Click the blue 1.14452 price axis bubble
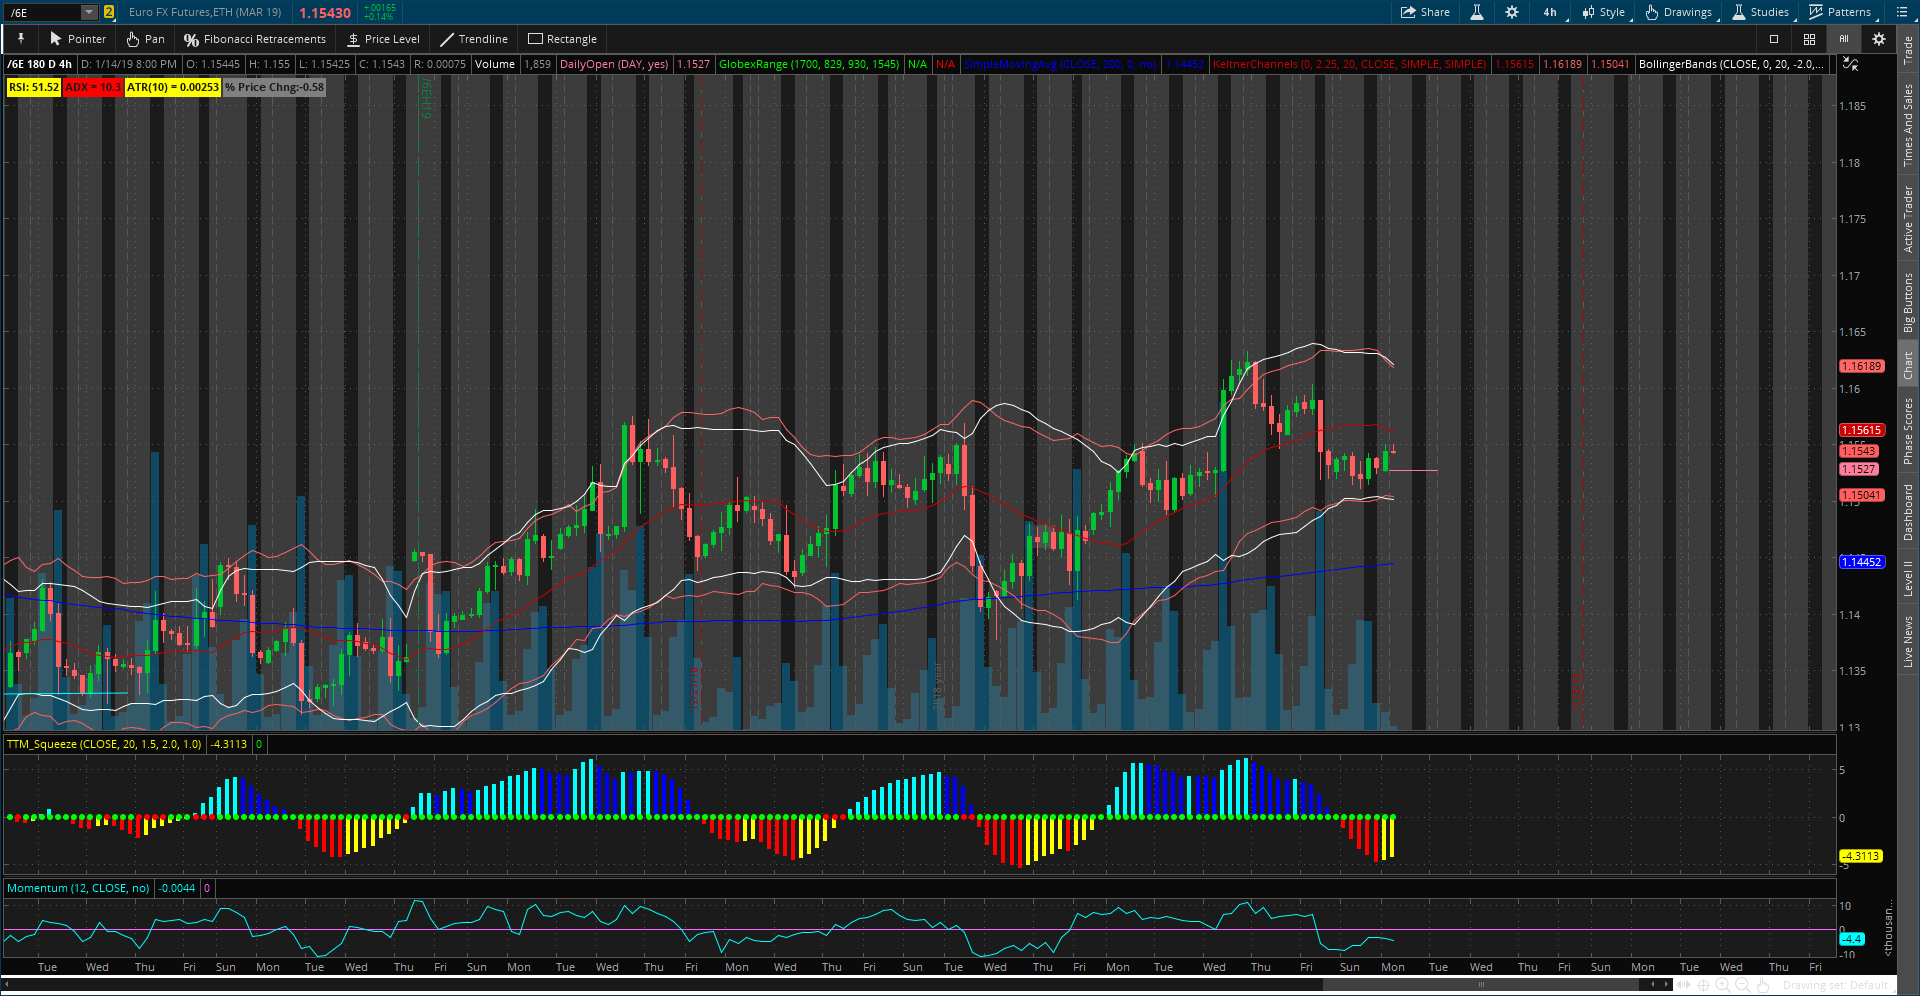Viewport: 1920px width, 996px height. [x=1862, y=562]
